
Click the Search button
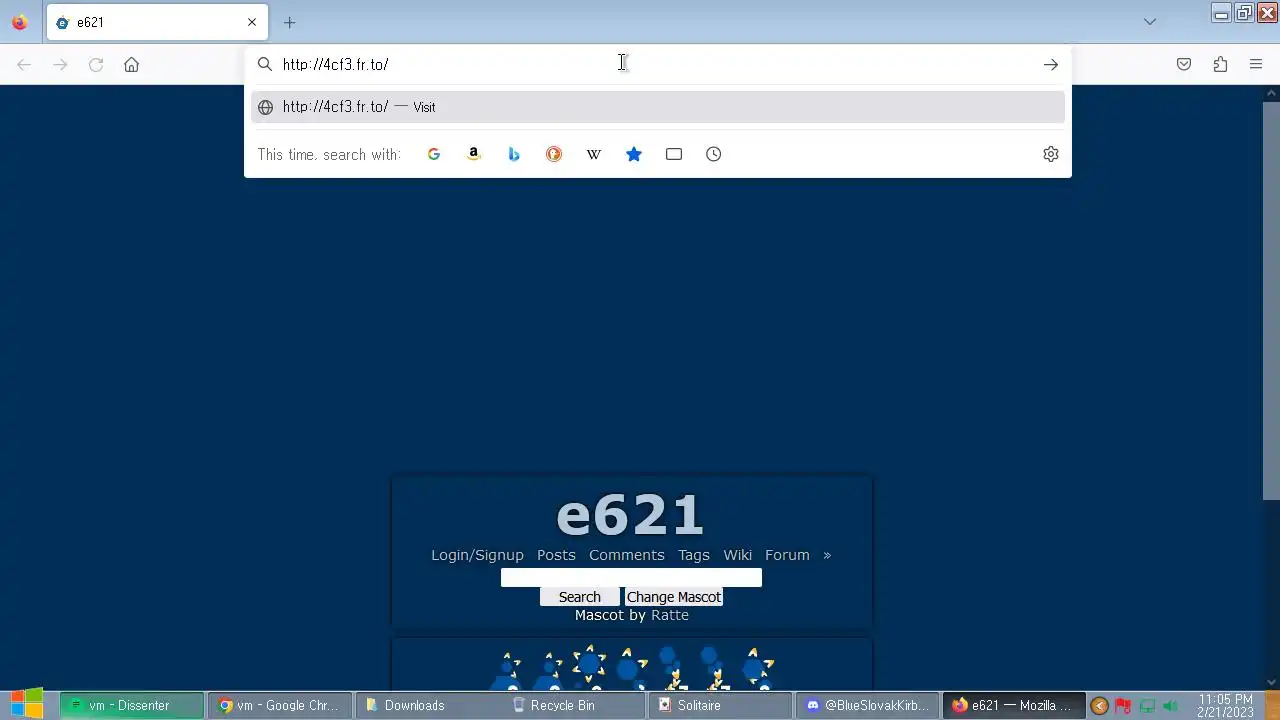580,597
